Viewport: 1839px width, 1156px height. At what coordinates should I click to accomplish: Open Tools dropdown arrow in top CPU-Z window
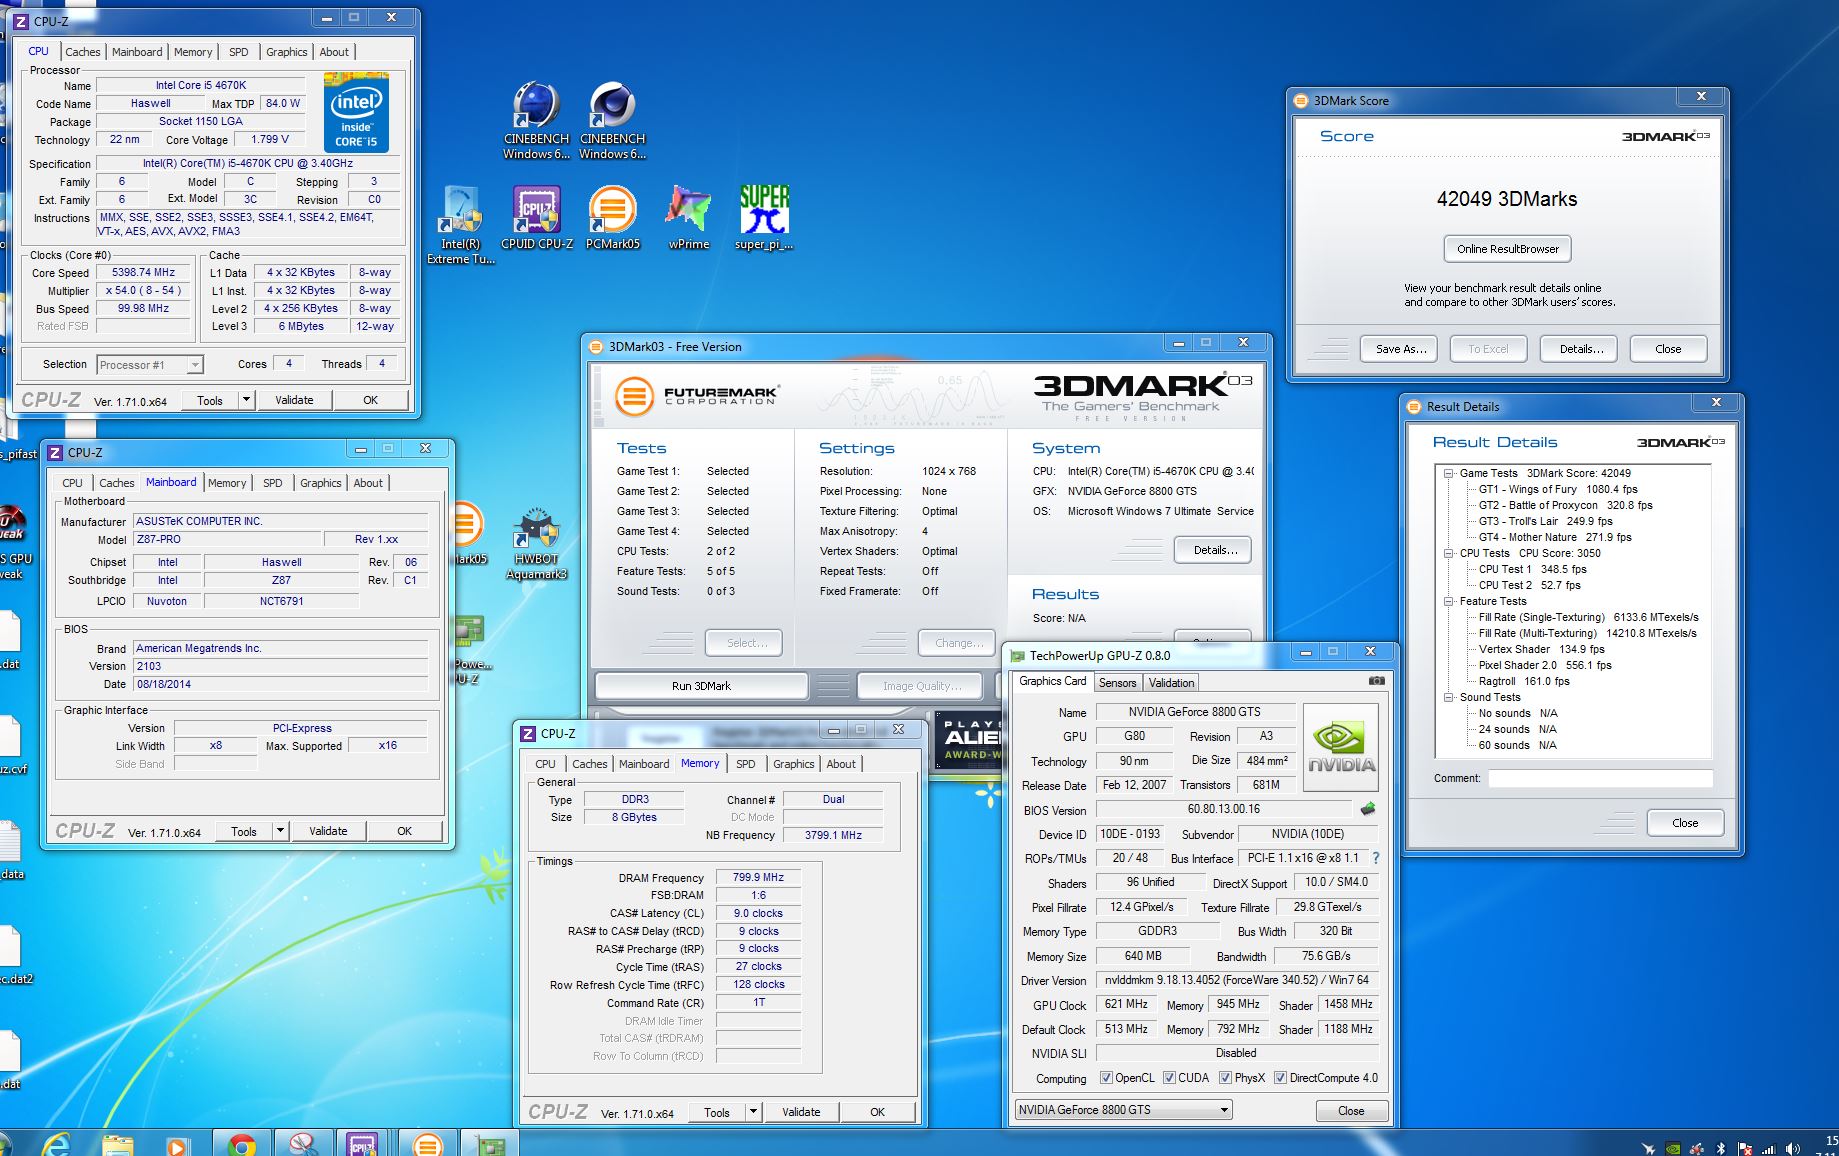tap(245, 400)
